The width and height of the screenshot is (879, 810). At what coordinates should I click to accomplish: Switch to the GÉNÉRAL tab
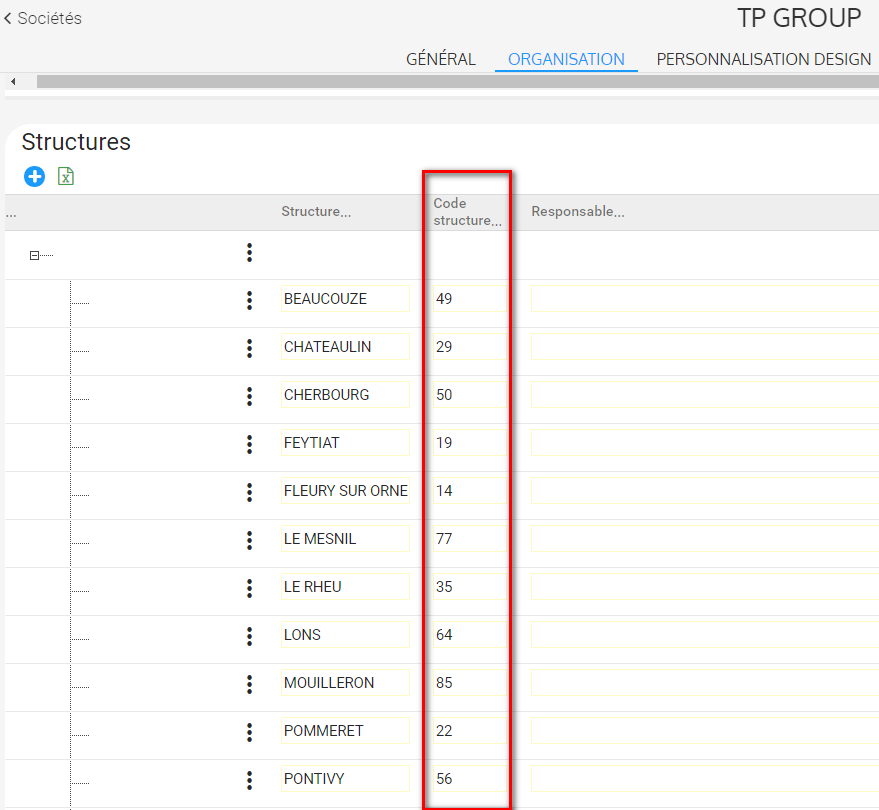click(x=440, y=59)
